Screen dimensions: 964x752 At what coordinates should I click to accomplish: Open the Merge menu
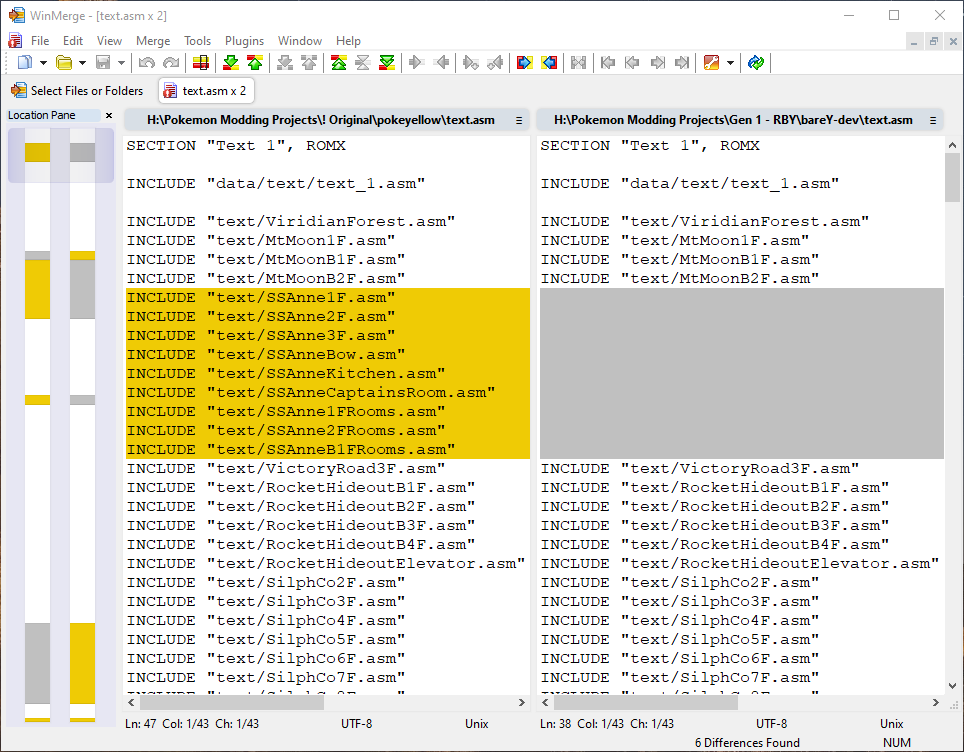point(153,41)
